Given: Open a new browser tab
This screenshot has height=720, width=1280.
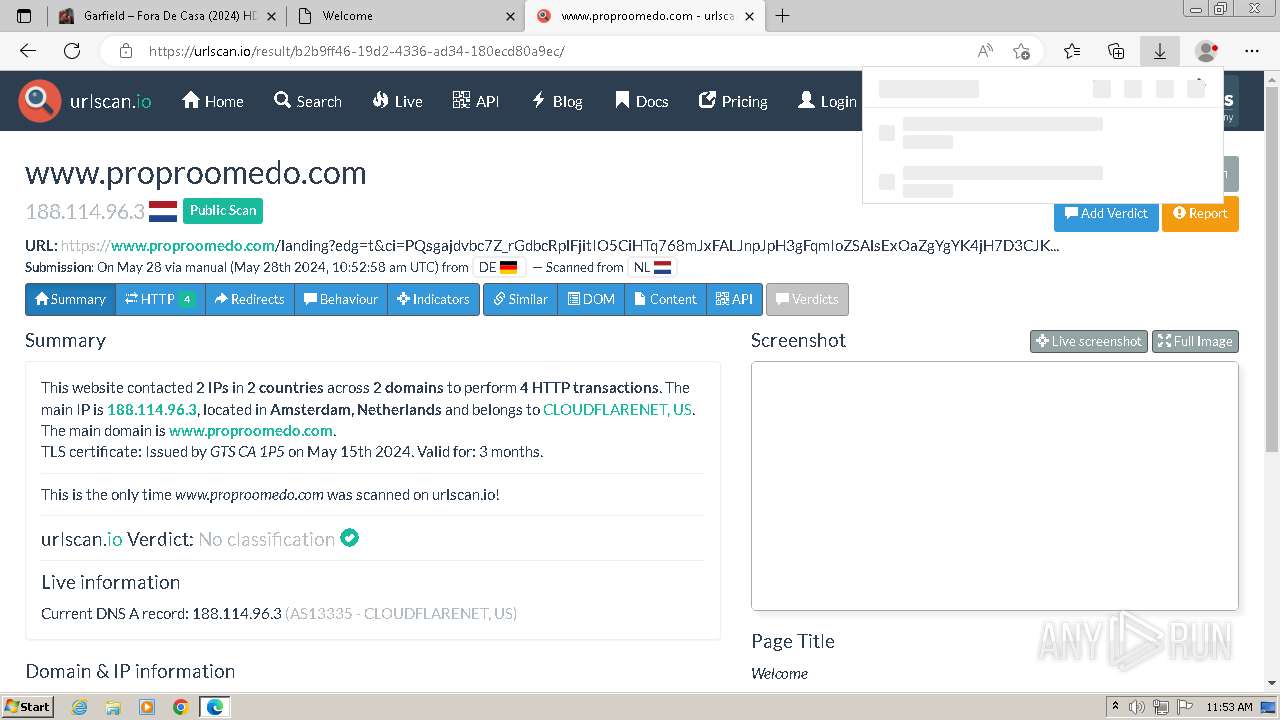Looking at the screenshot, I should pos(782,16).
